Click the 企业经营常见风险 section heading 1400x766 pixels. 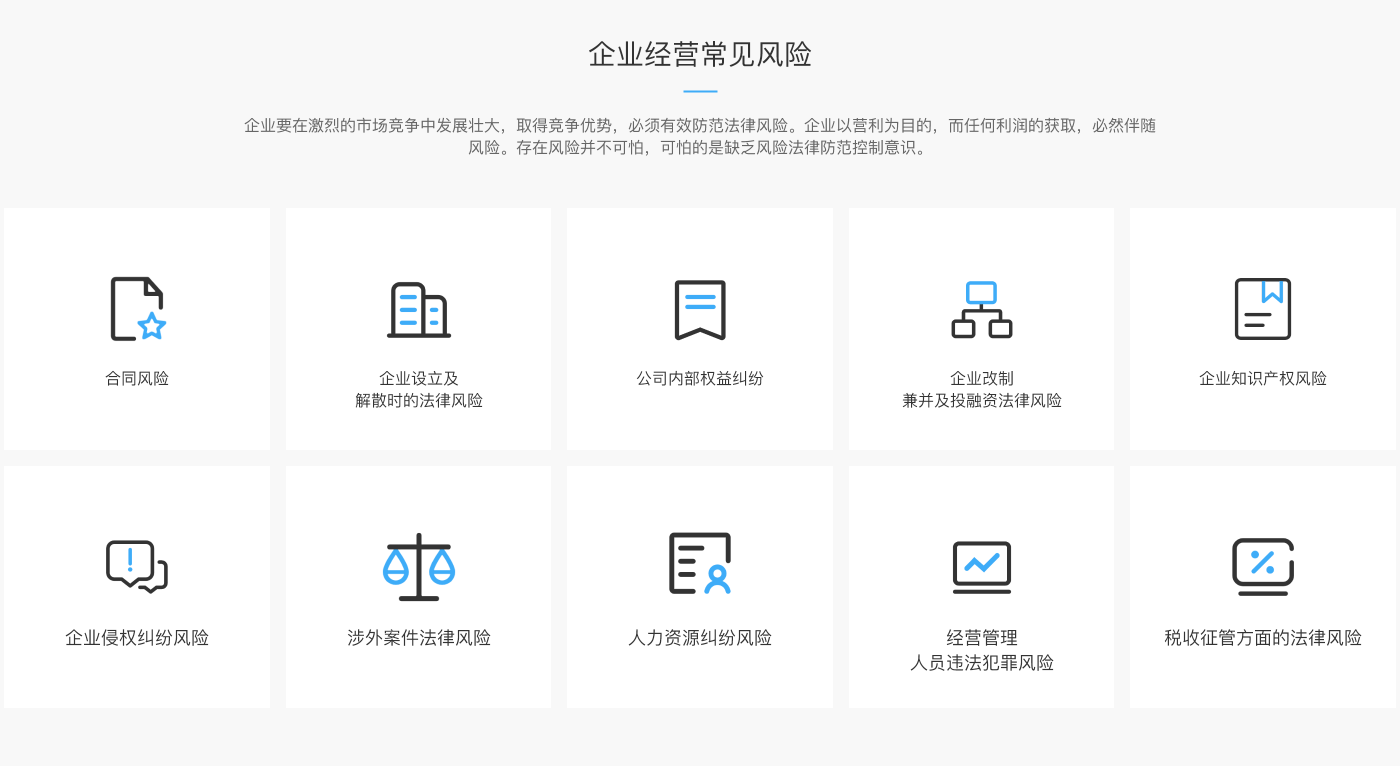pyautogui.click(x=700, y=54)
